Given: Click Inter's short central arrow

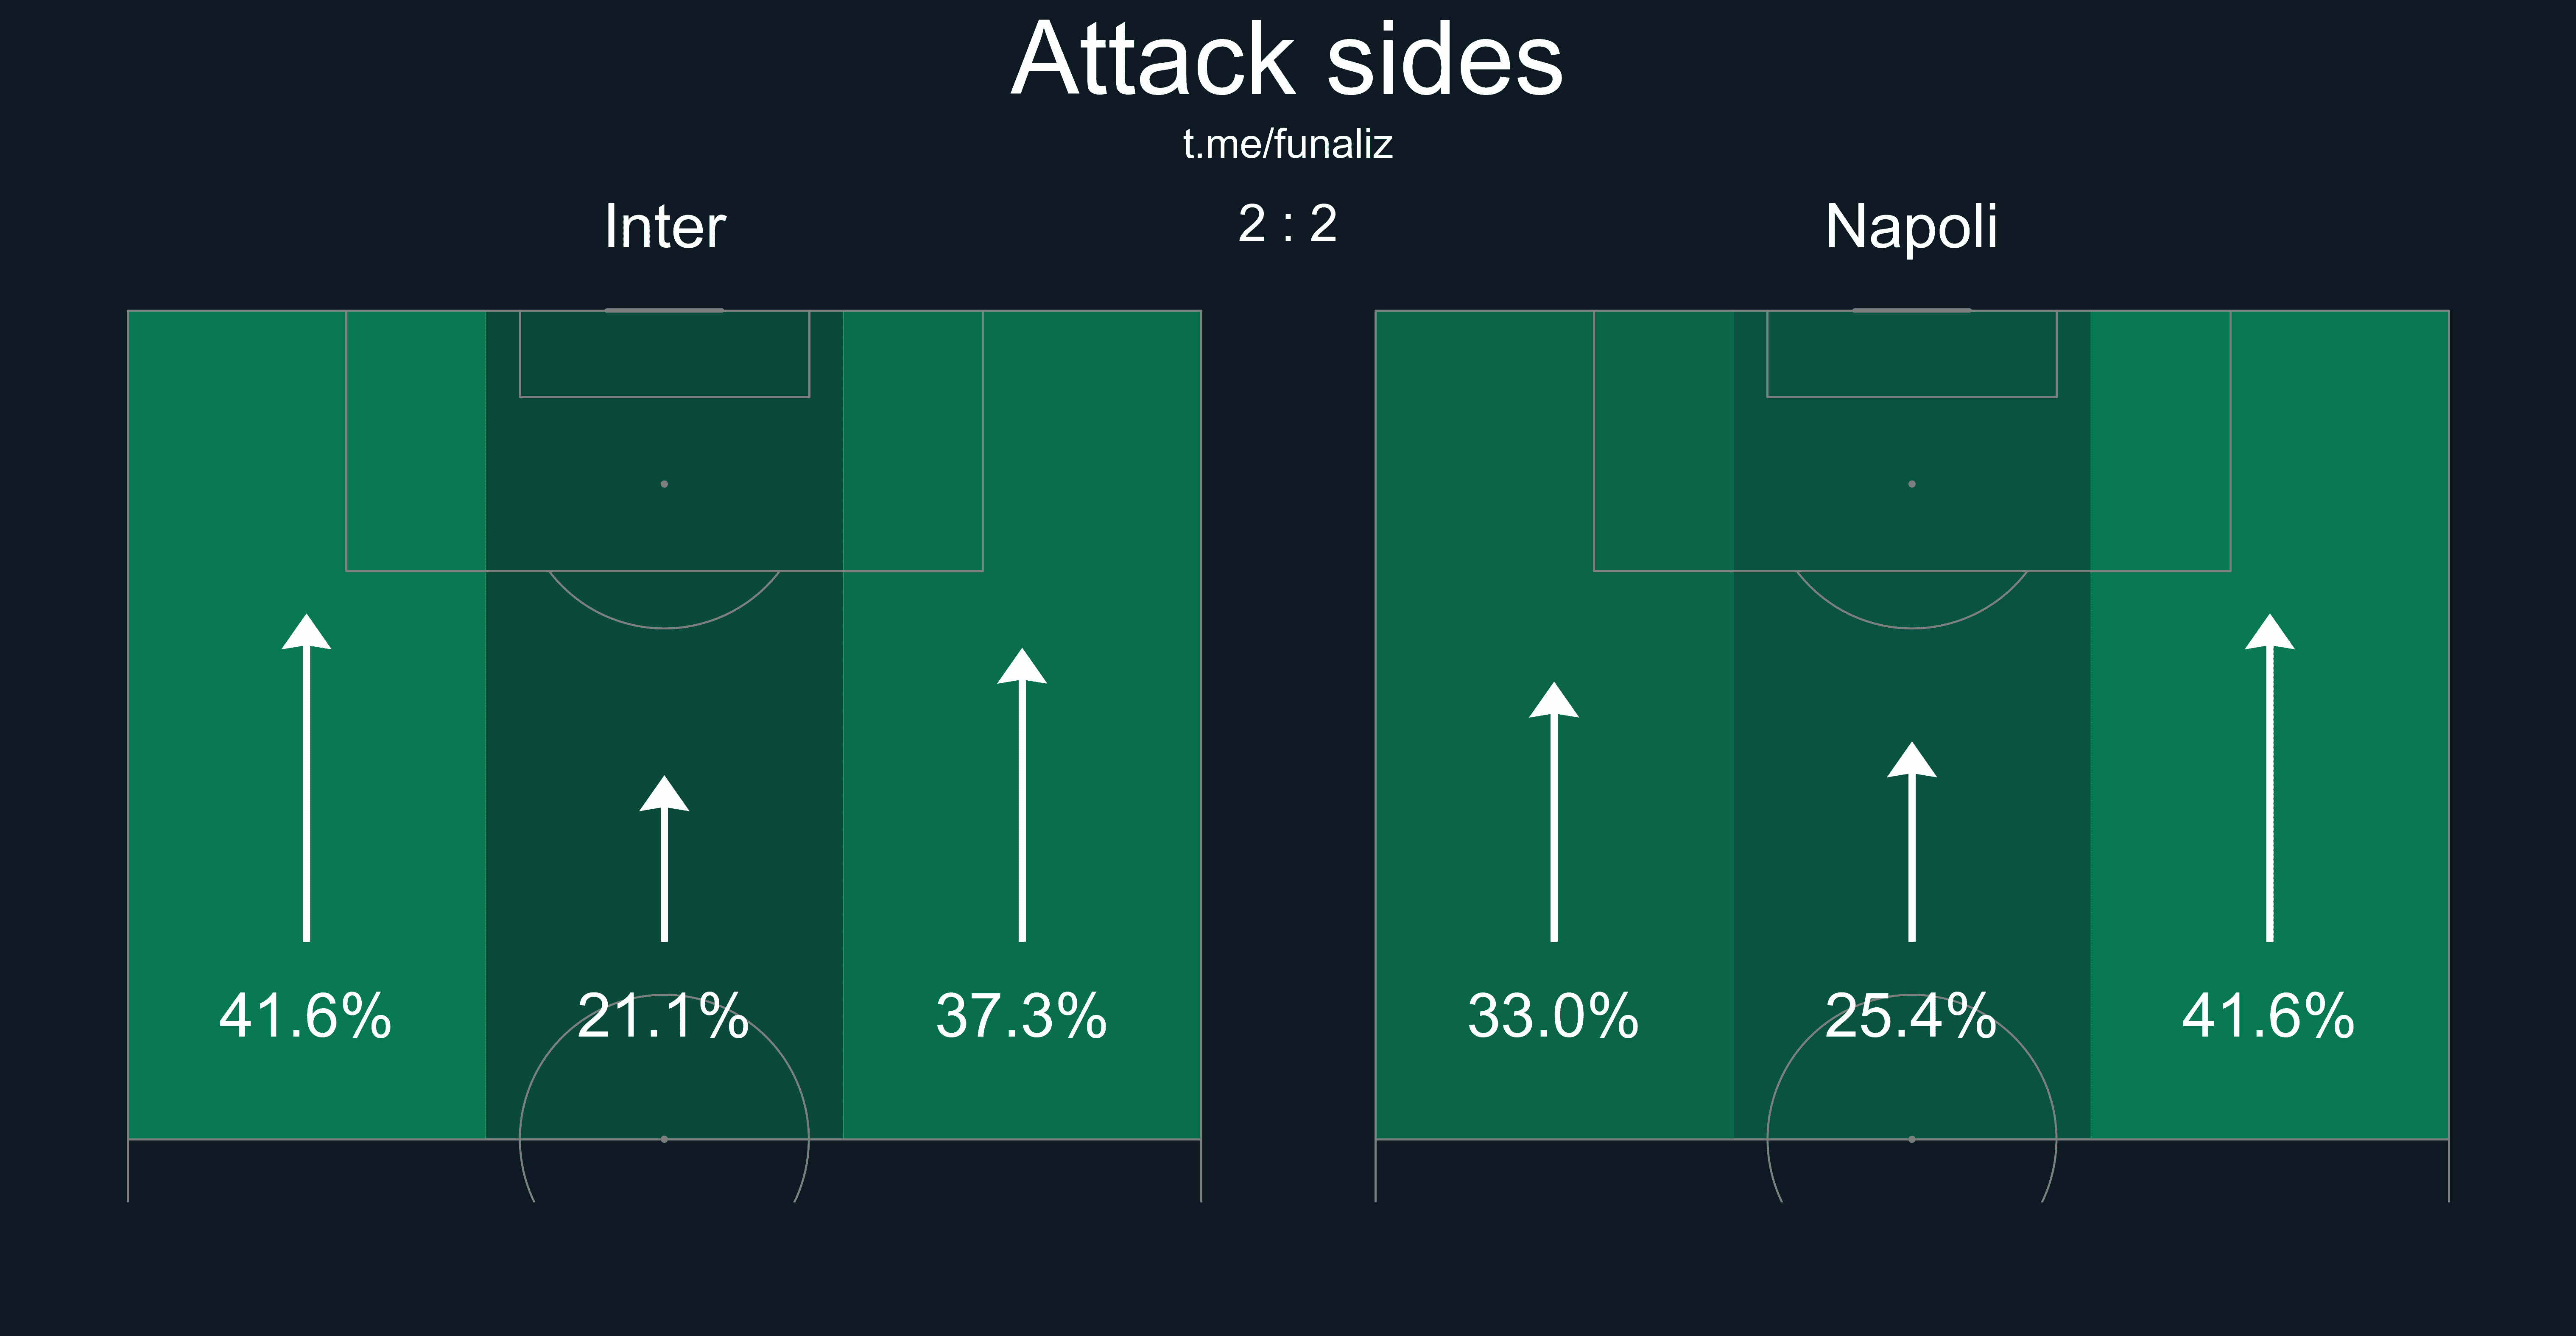Looking at the screenshot, I should coord(664,860).
